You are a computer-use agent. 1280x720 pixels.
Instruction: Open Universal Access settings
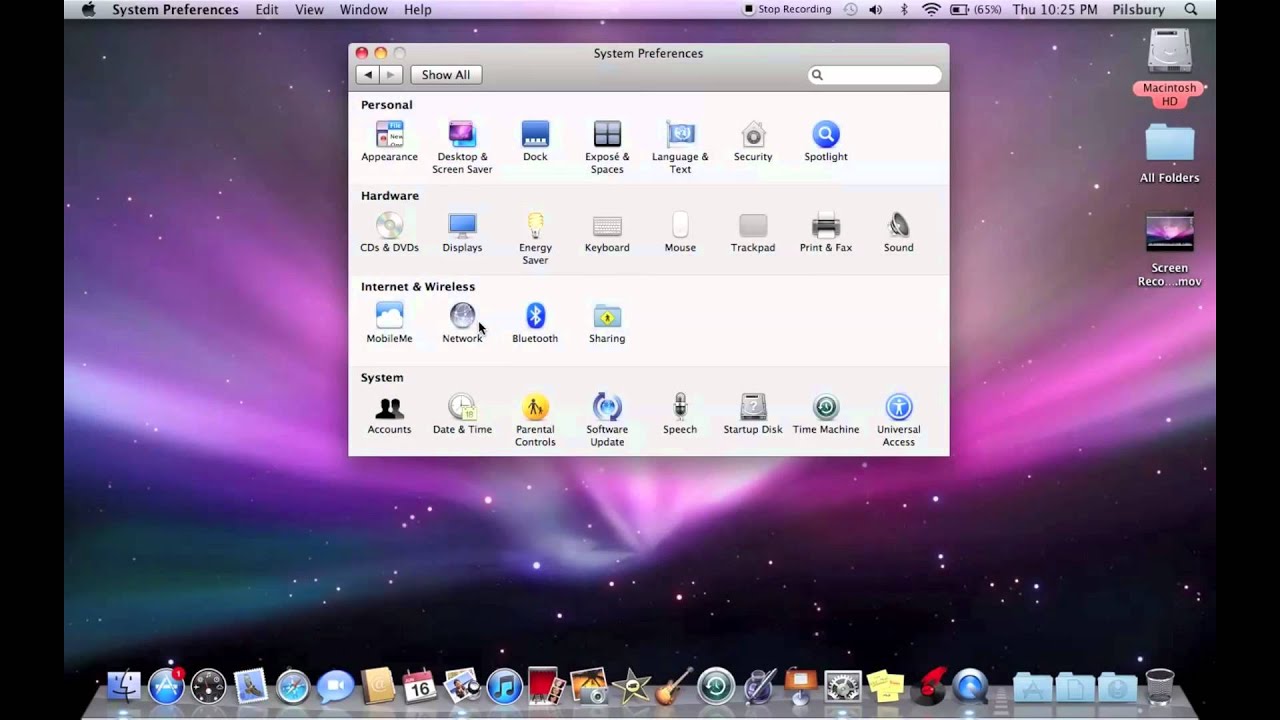click(899, 420)
